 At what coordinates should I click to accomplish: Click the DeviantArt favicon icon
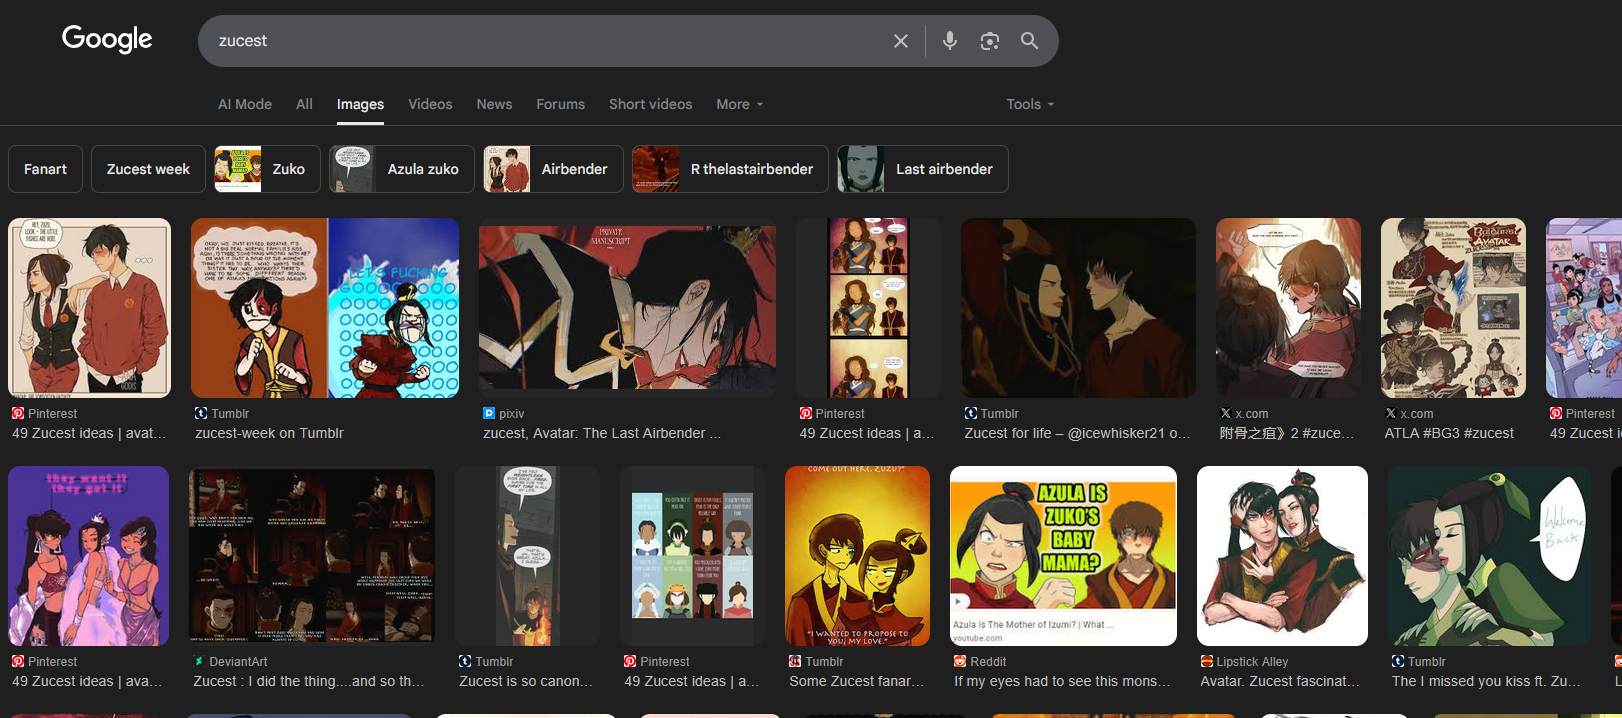tap(199, 661)
